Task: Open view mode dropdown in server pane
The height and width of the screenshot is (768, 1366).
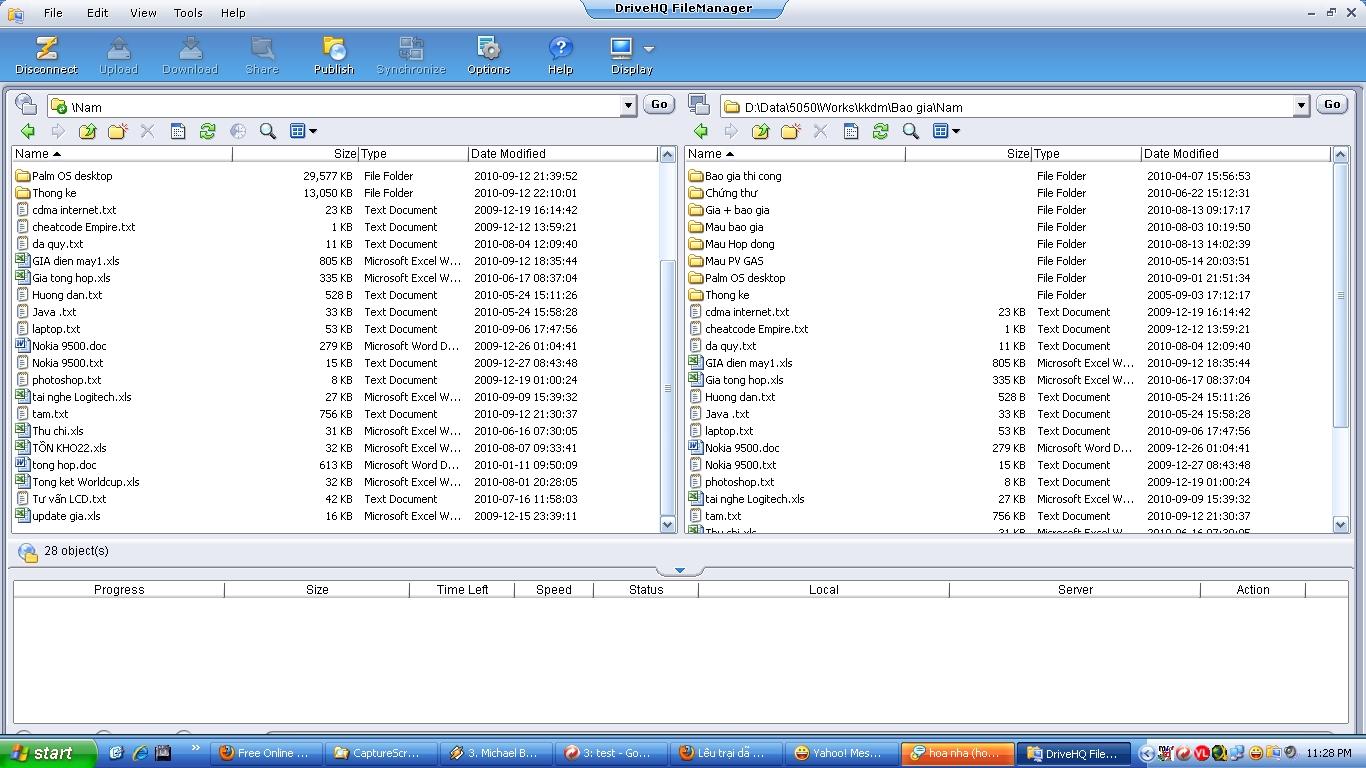Action: point(303,131)
